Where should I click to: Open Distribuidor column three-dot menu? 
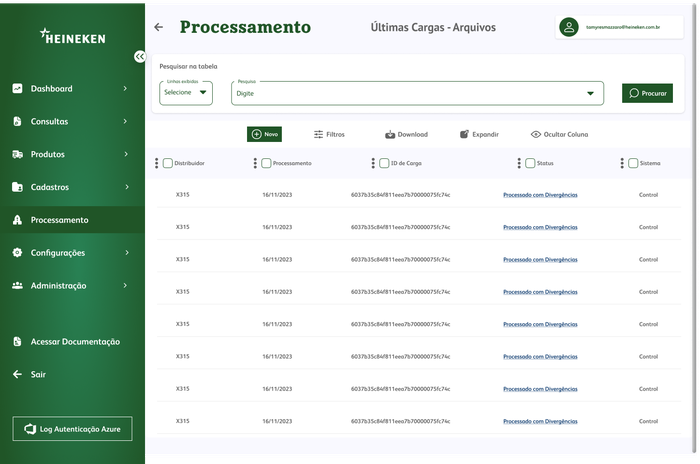[x=156, y=163]
